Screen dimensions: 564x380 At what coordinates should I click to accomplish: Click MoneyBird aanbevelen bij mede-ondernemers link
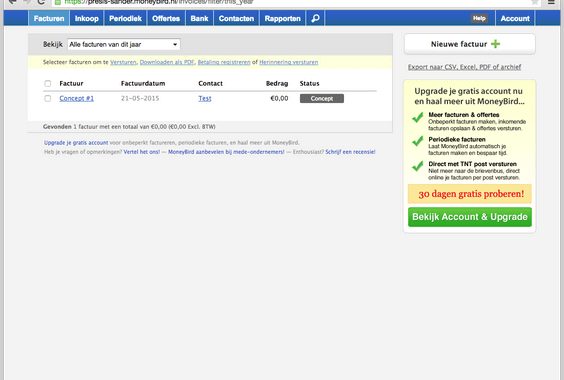226,152
